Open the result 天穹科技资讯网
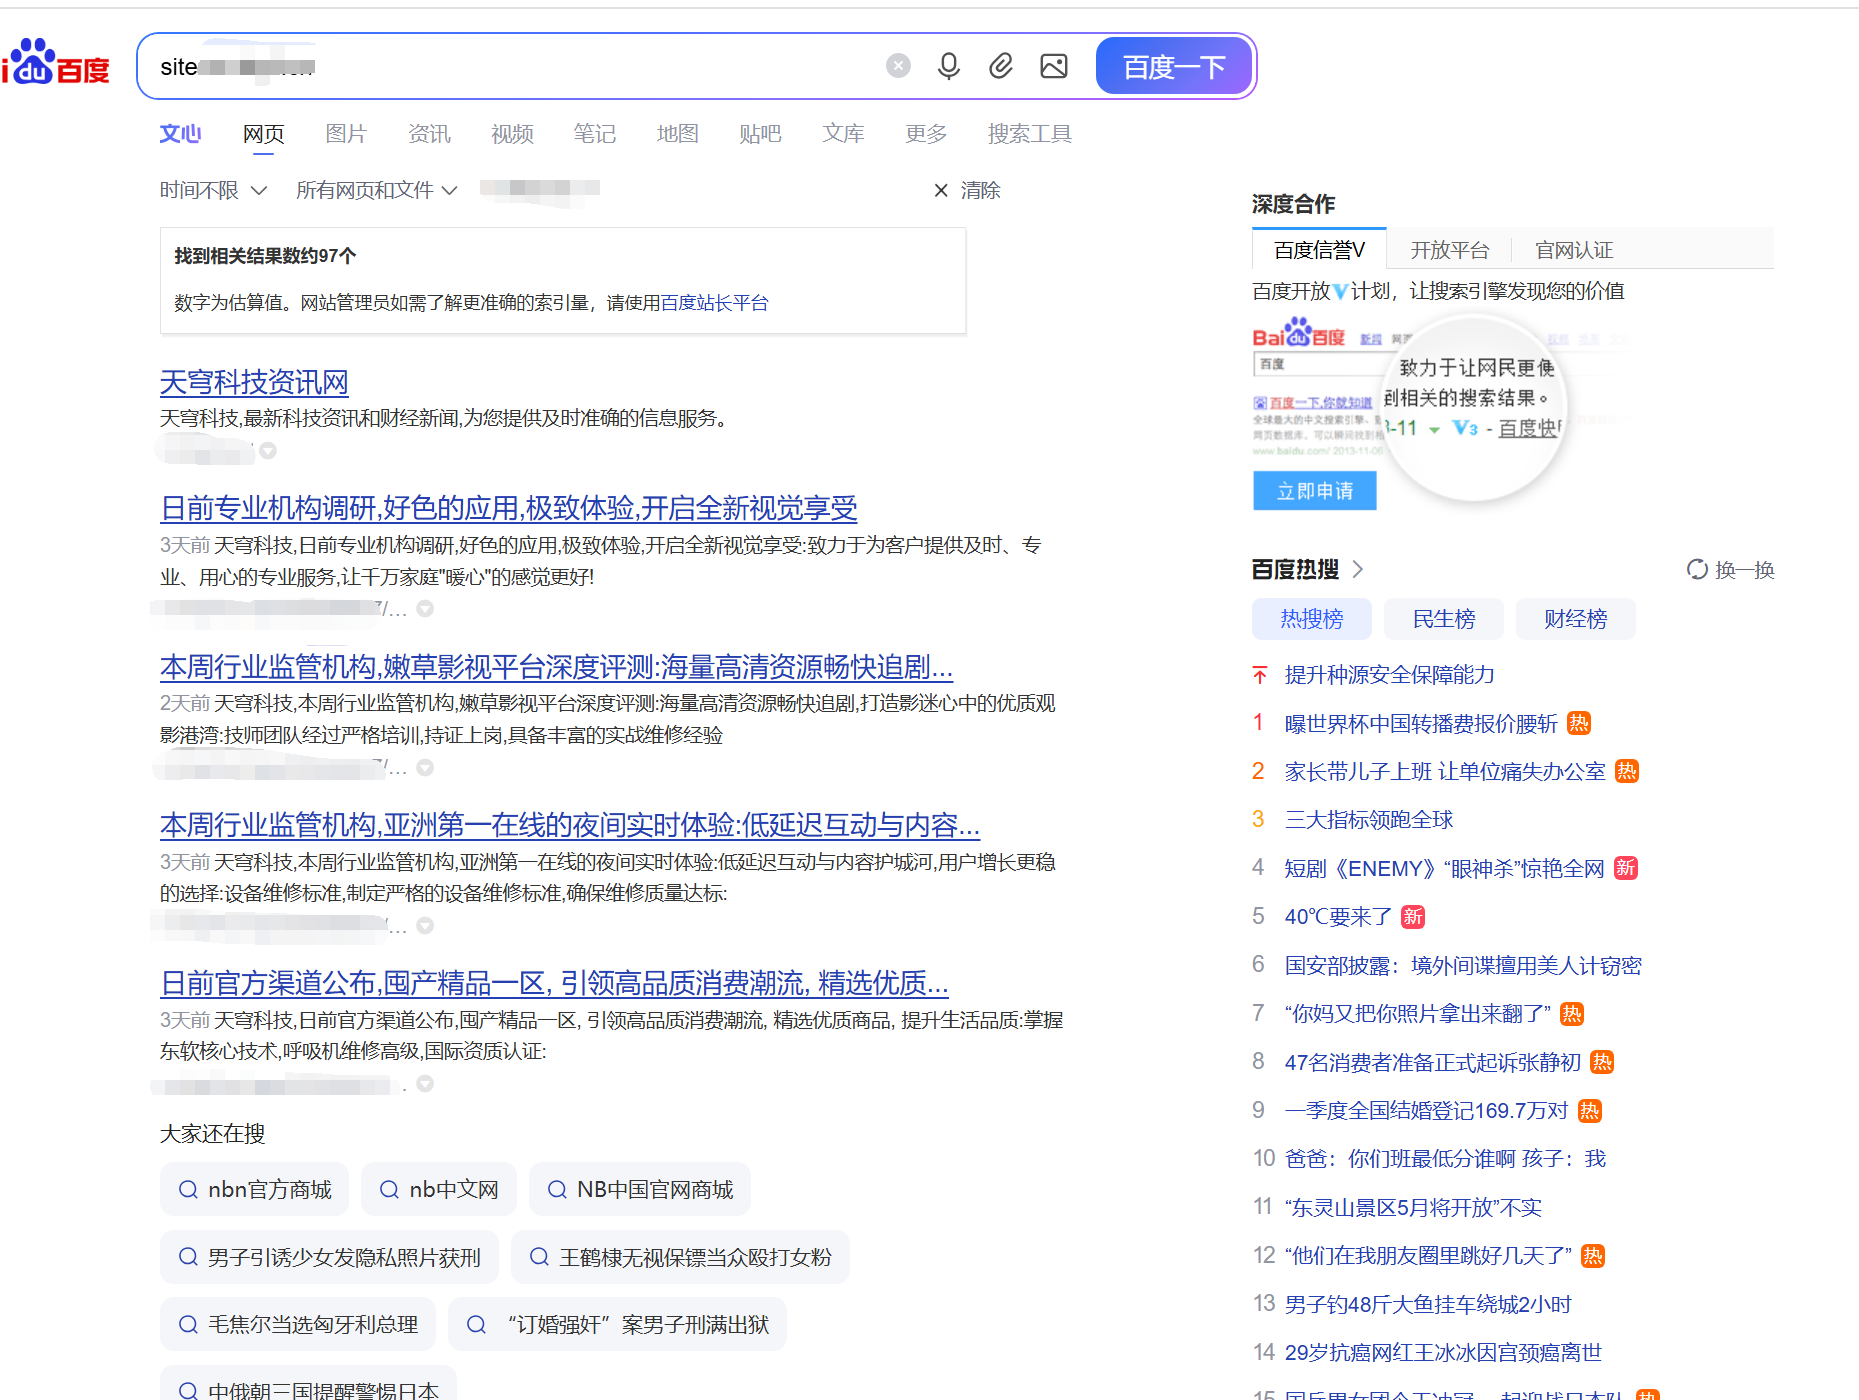This screenshot has width=1859, height=1400. [254, 382]
